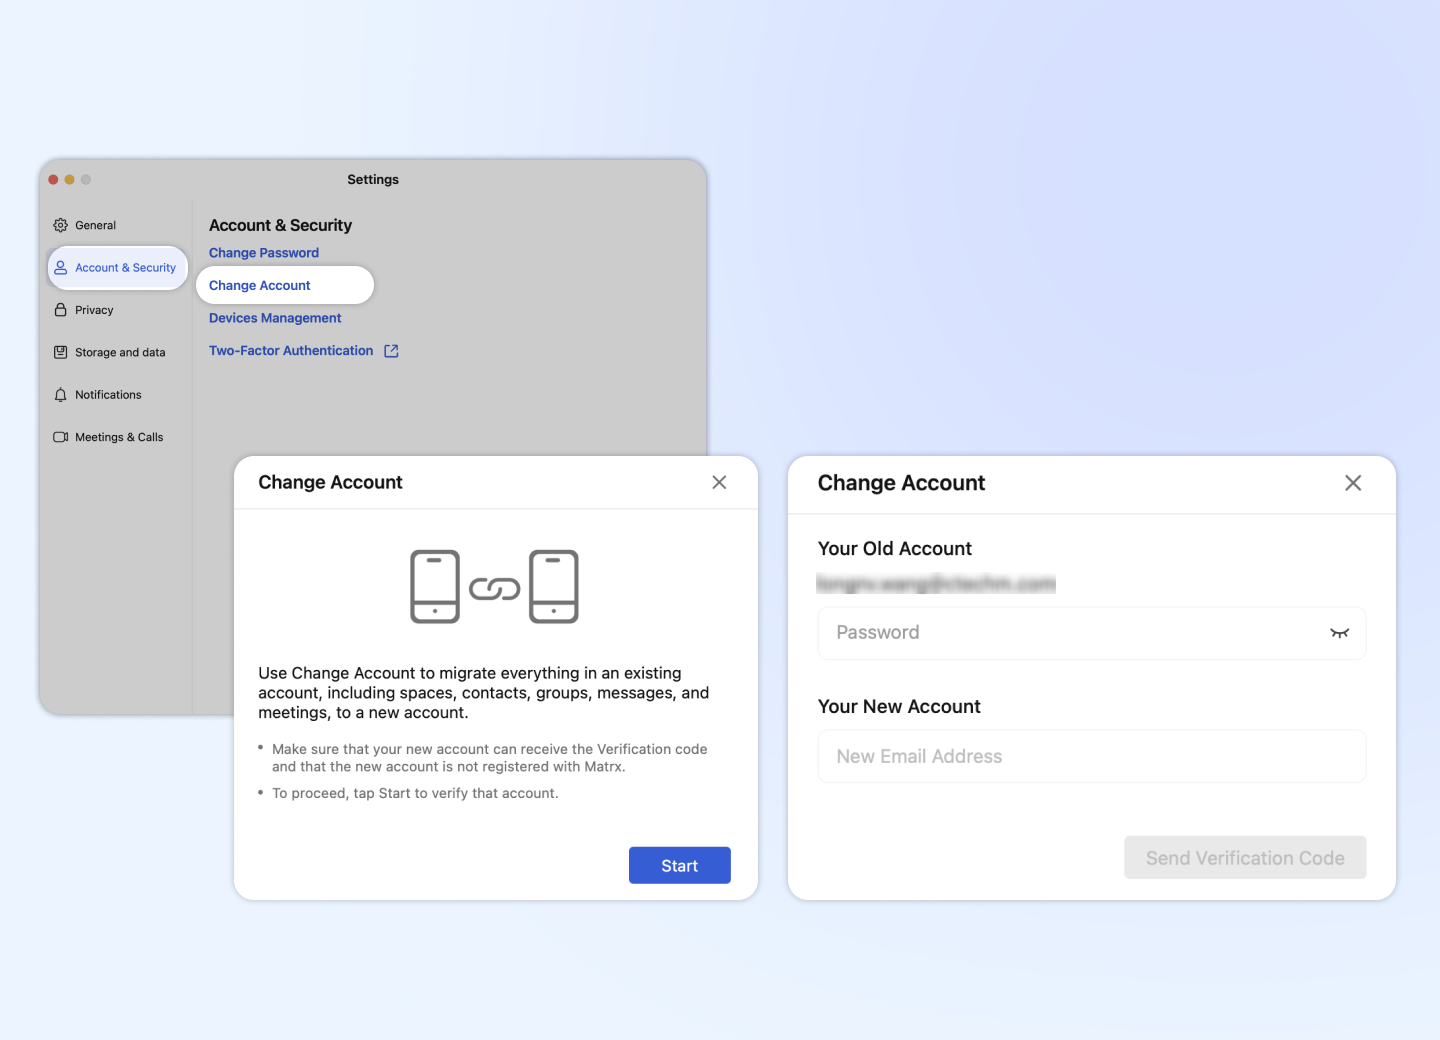Click the Privacy lock icon
1440x1040 pixels.
(x=61, y=310)
